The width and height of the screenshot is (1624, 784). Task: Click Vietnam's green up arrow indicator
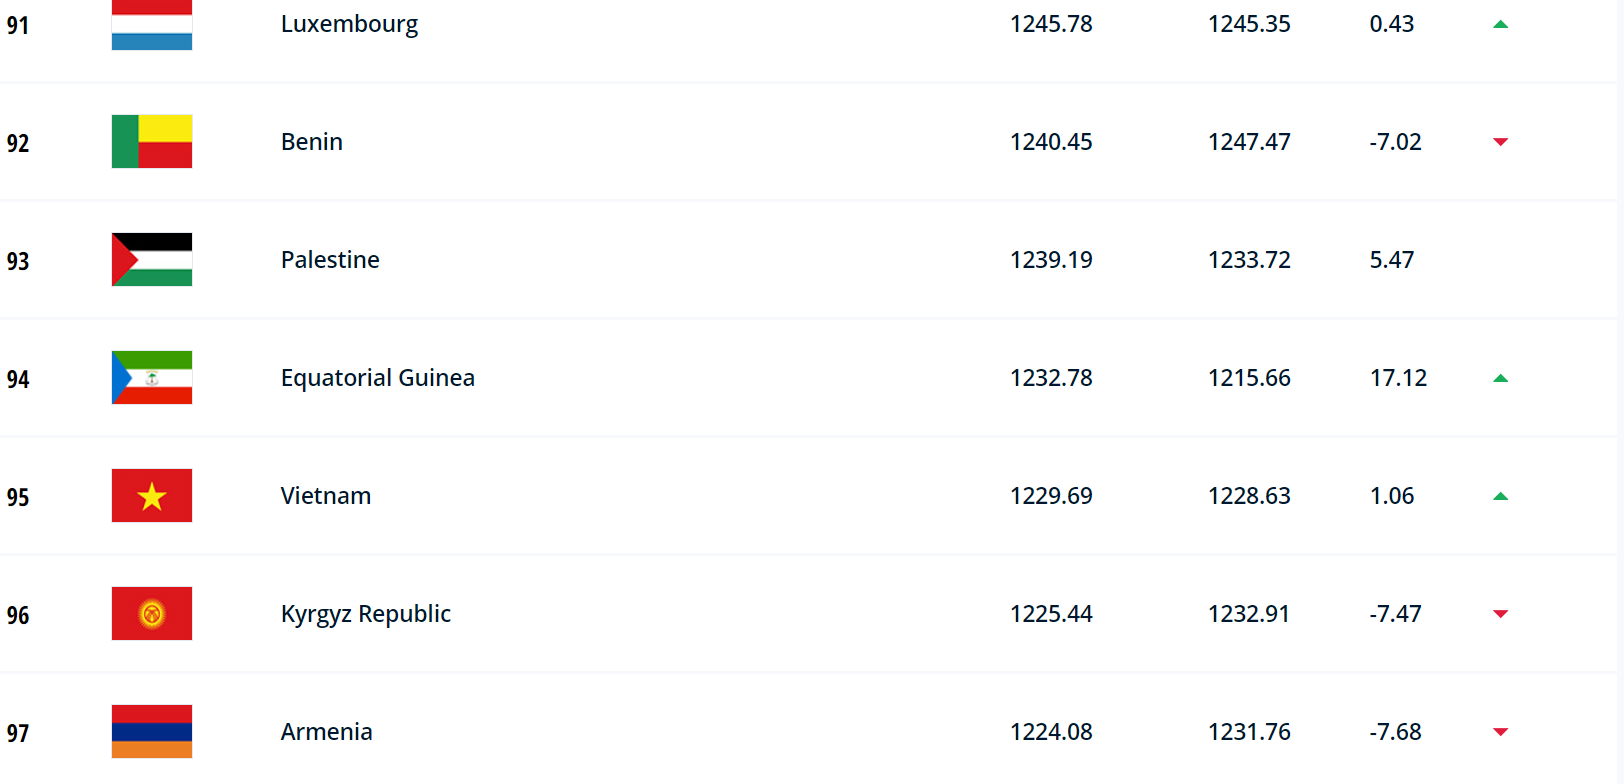[1500, 496]
